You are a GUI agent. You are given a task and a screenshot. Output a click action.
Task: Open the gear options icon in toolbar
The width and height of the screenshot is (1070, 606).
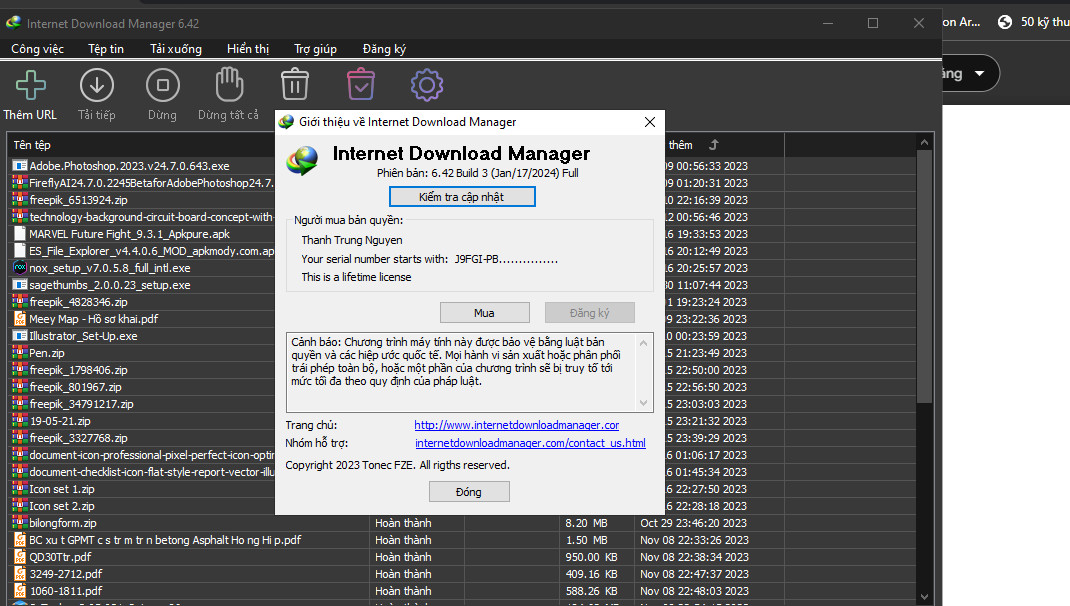[x=427, y=85]
